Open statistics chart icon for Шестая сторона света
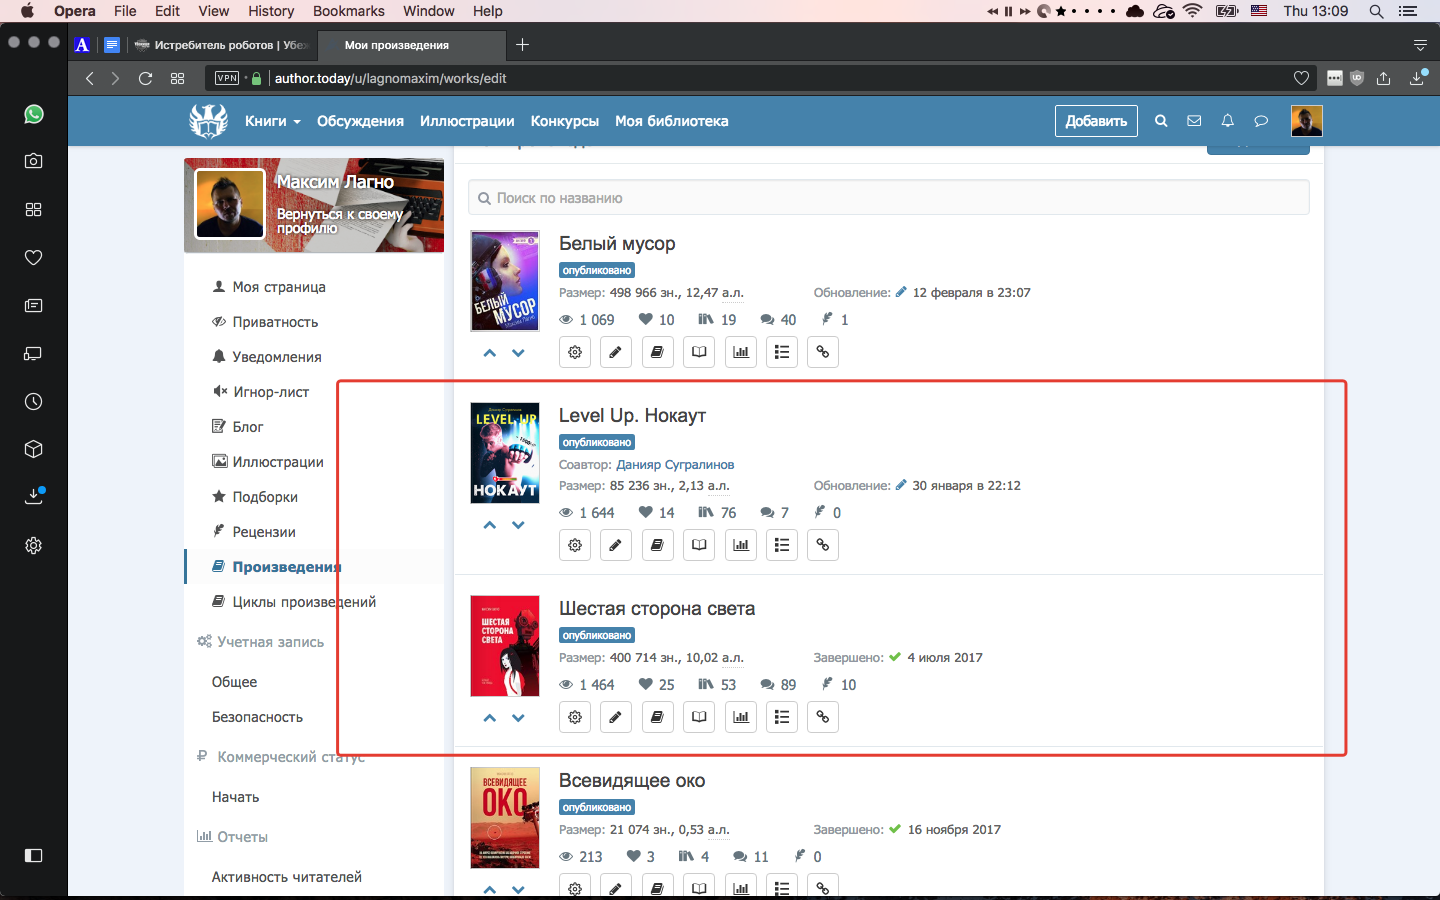This screenshot has height=900, width=1440. pyautogui.click(x=741, y=717)
